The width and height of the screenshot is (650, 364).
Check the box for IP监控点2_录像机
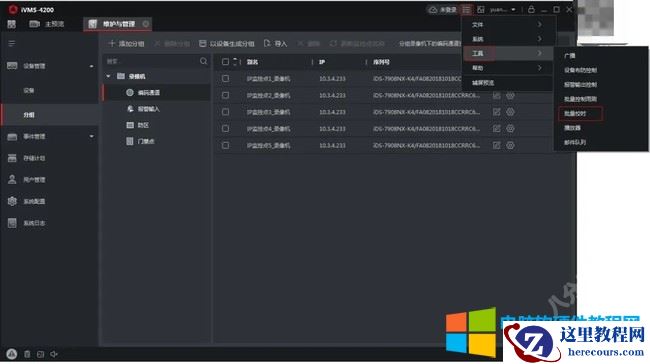click(x=225, y=95)
